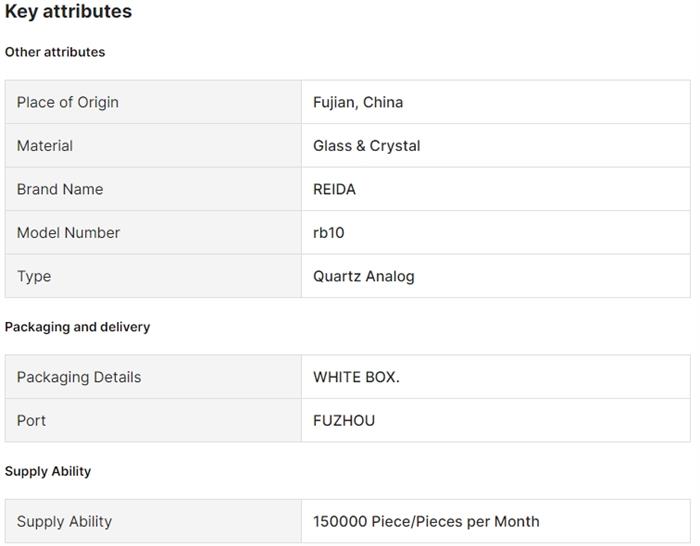Click the Fujian, China value
The image size is (700, 546).
pyautogui.click(x=358, y=102)
